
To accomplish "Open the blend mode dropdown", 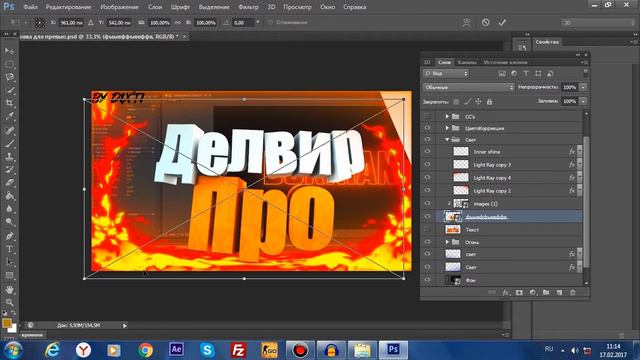I will coord(469,87).
